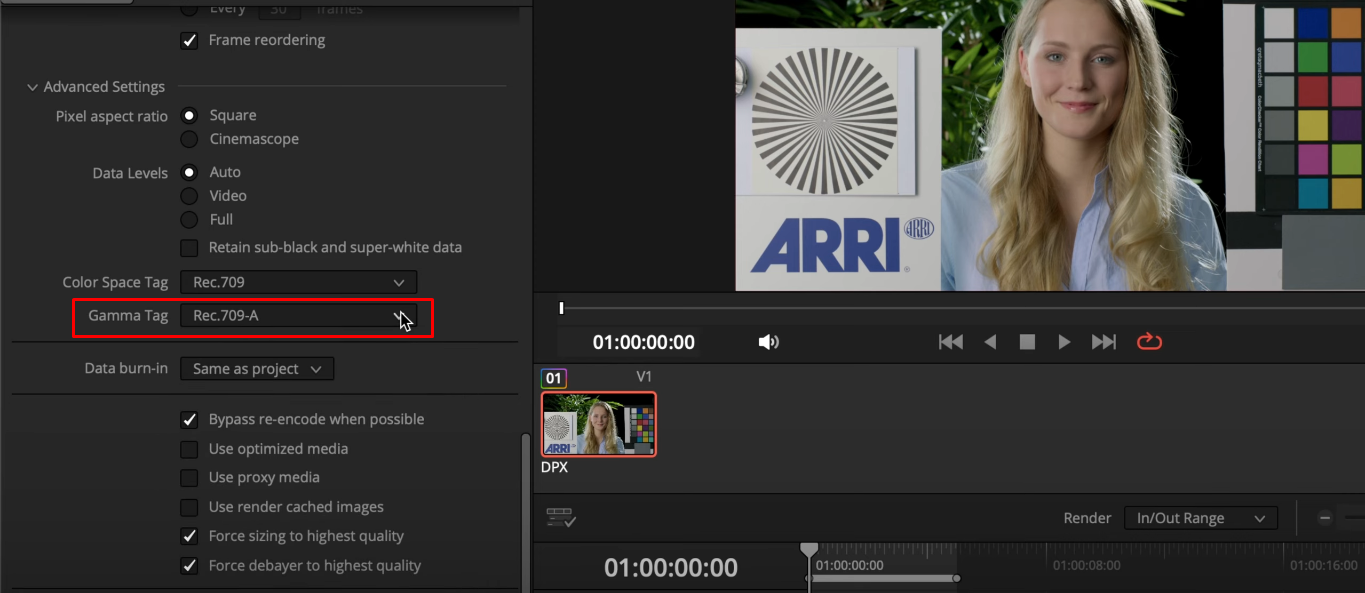Jump to first frame in viewer
This screenshot has width=1365, height=593.
950,342
